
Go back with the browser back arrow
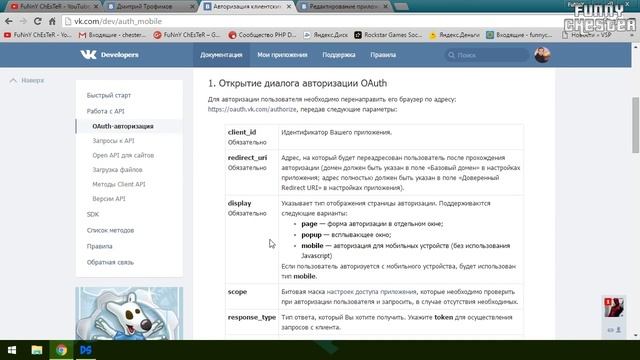[9, 21]
